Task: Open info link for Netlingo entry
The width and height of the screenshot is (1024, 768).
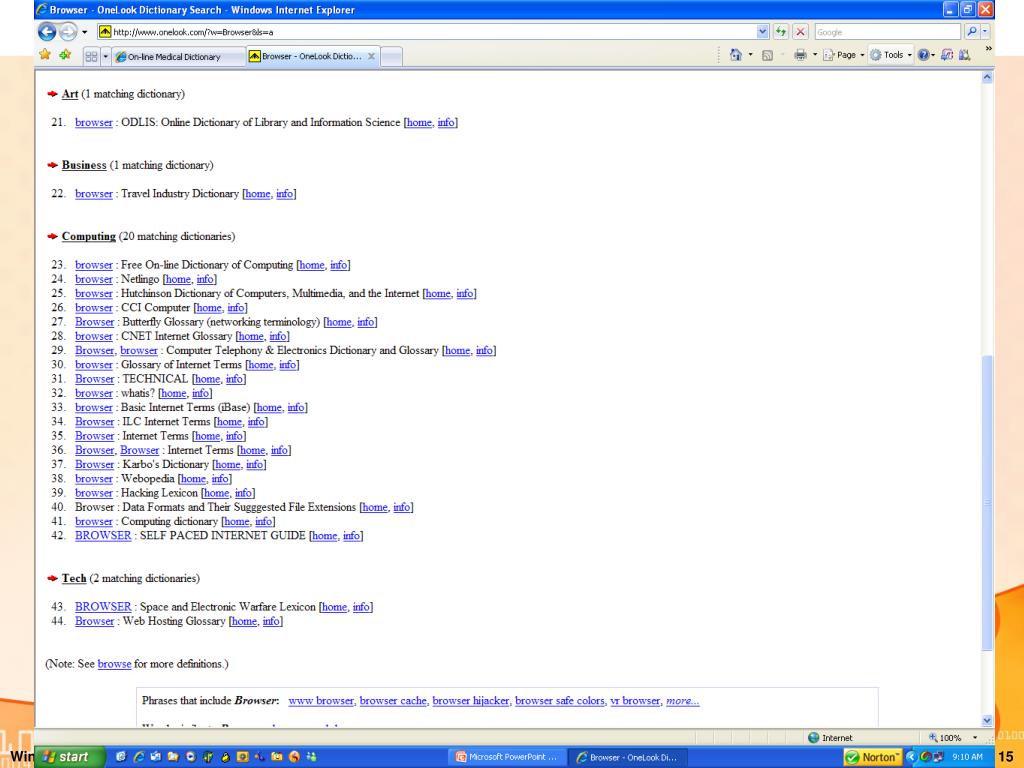Action: point(205,280)
